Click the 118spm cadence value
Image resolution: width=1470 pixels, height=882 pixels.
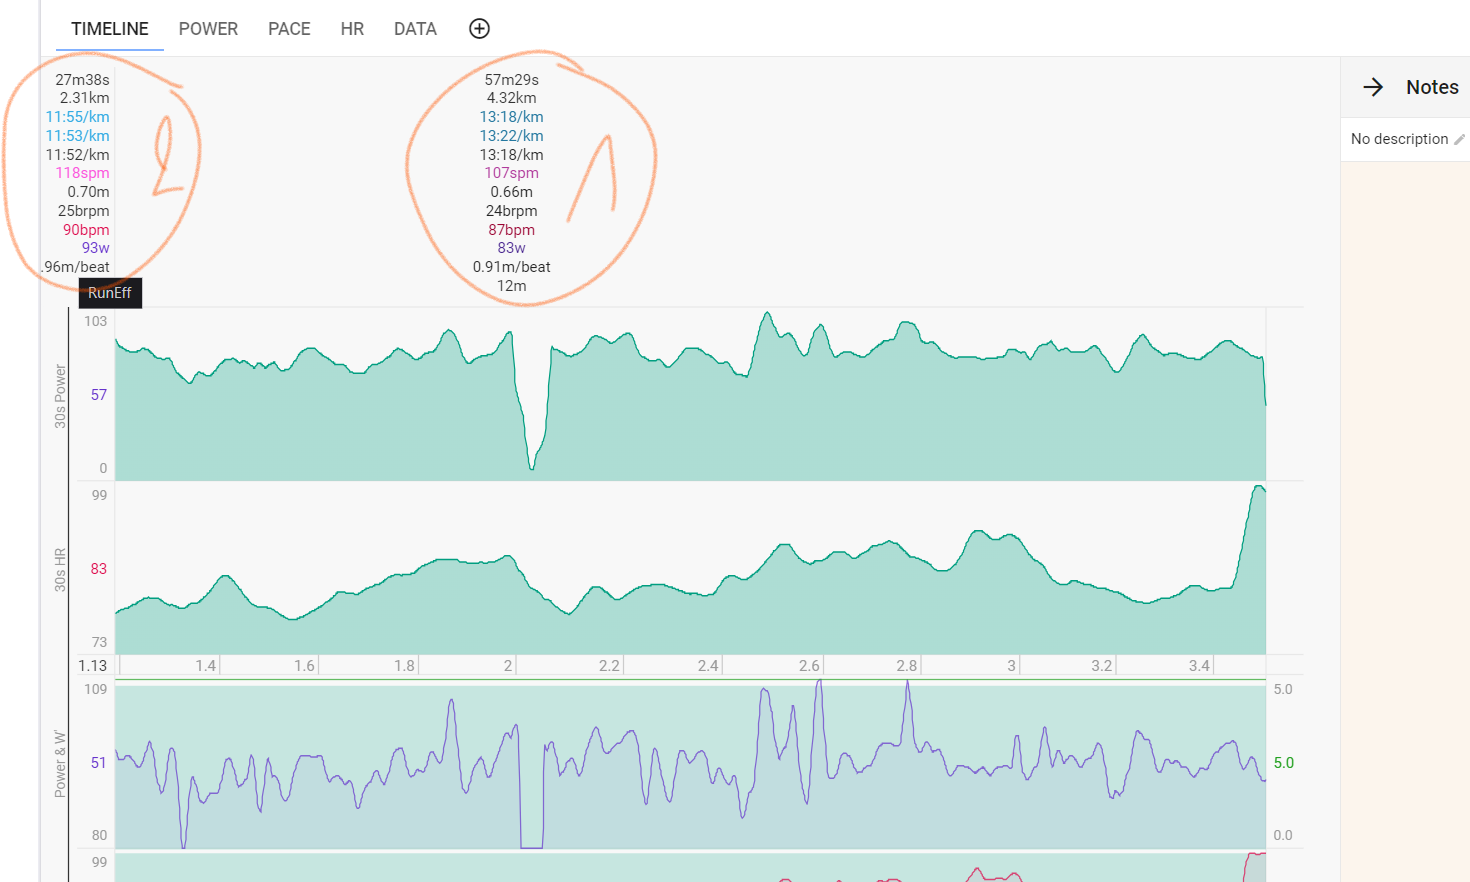82,173
